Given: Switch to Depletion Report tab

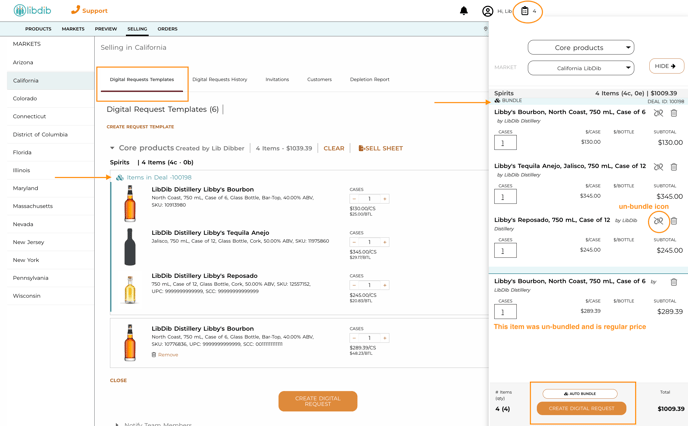Looking at the screenshot, I should point(369,79).
